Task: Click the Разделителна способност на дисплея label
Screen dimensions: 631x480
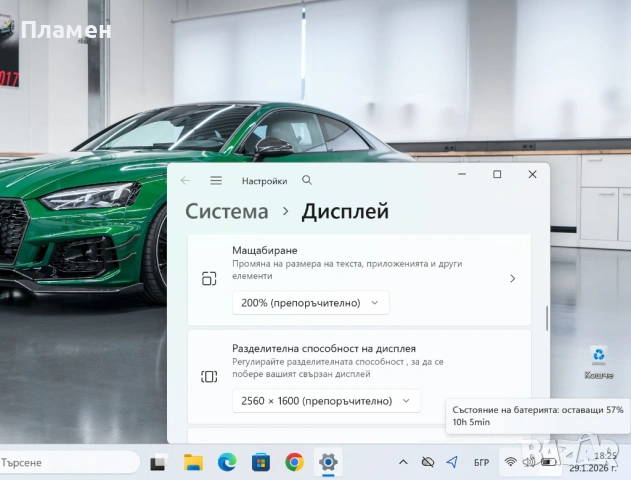Action: click(324, 348)
